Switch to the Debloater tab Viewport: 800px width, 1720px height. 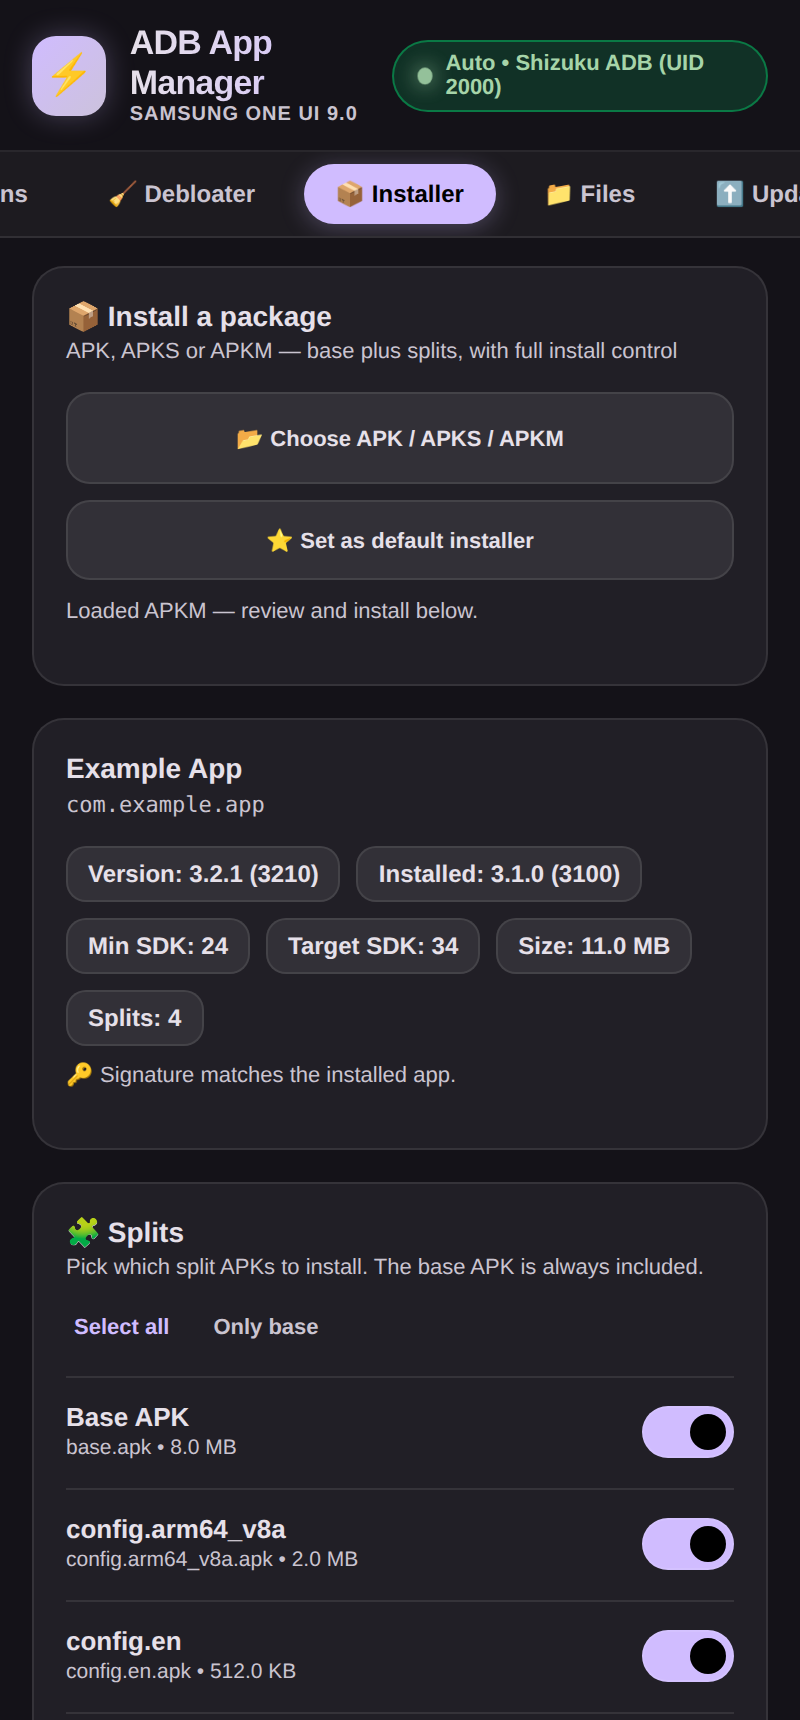(182, 194)
